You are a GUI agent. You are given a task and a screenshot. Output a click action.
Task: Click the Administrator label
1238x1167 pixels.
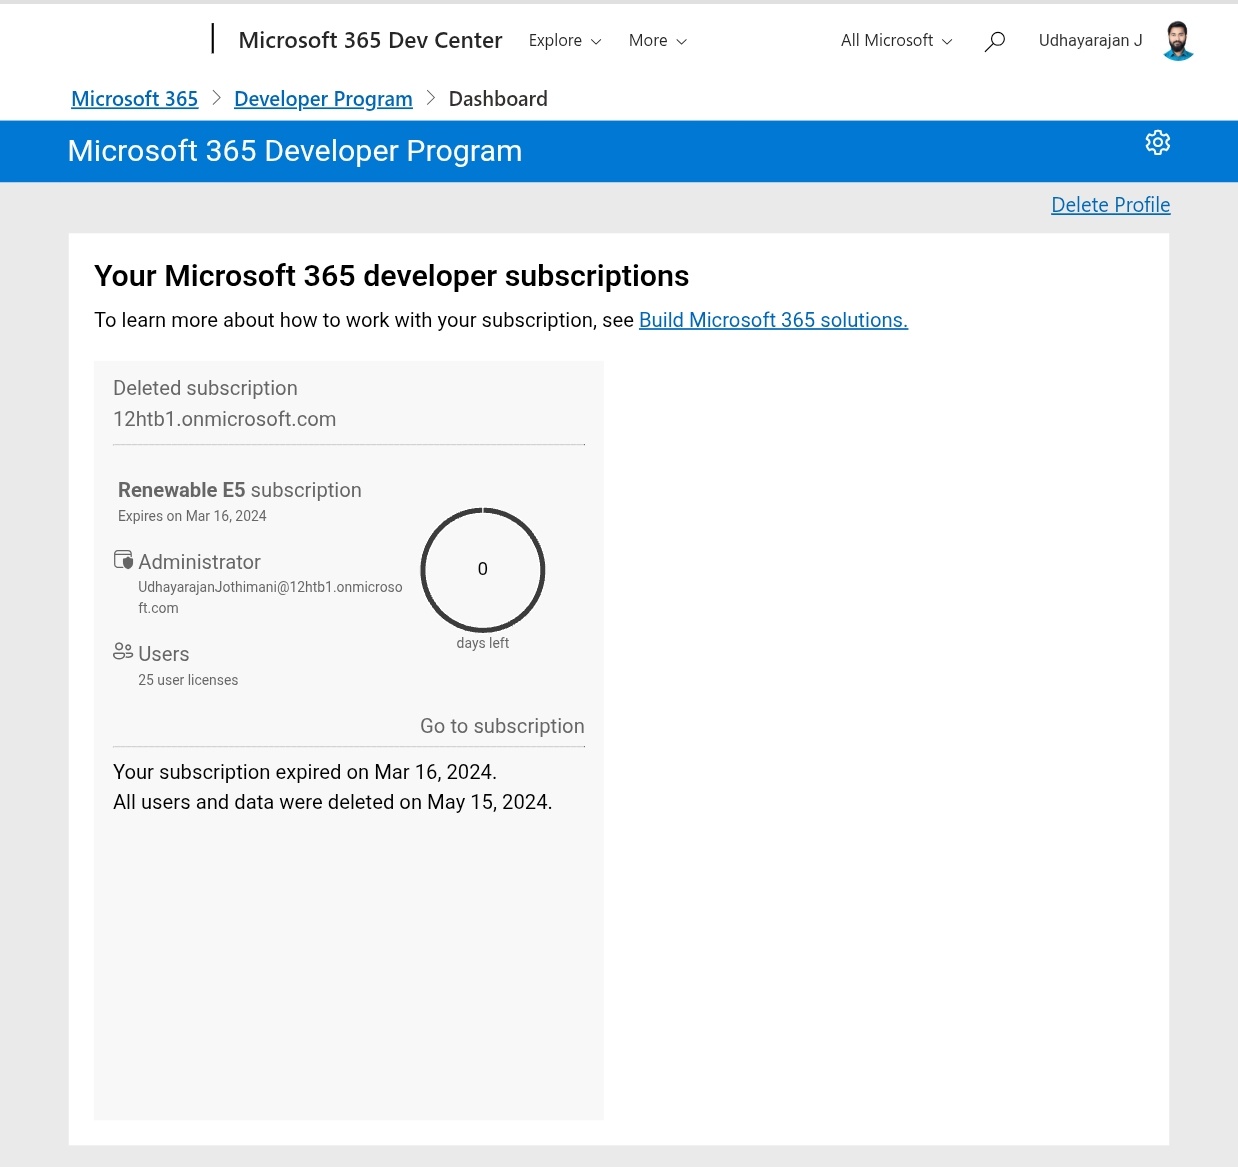(199, 562)
